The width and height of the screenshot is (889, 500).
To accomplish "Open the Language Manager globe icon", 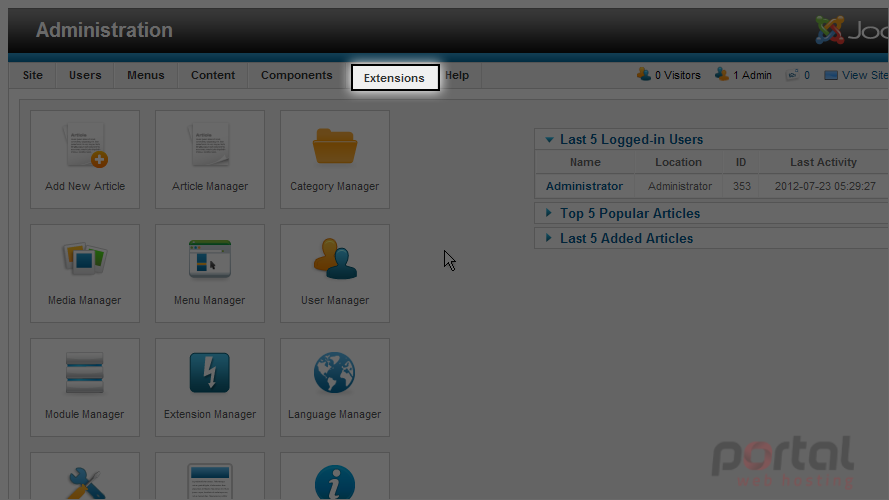I will coord(335,372).
